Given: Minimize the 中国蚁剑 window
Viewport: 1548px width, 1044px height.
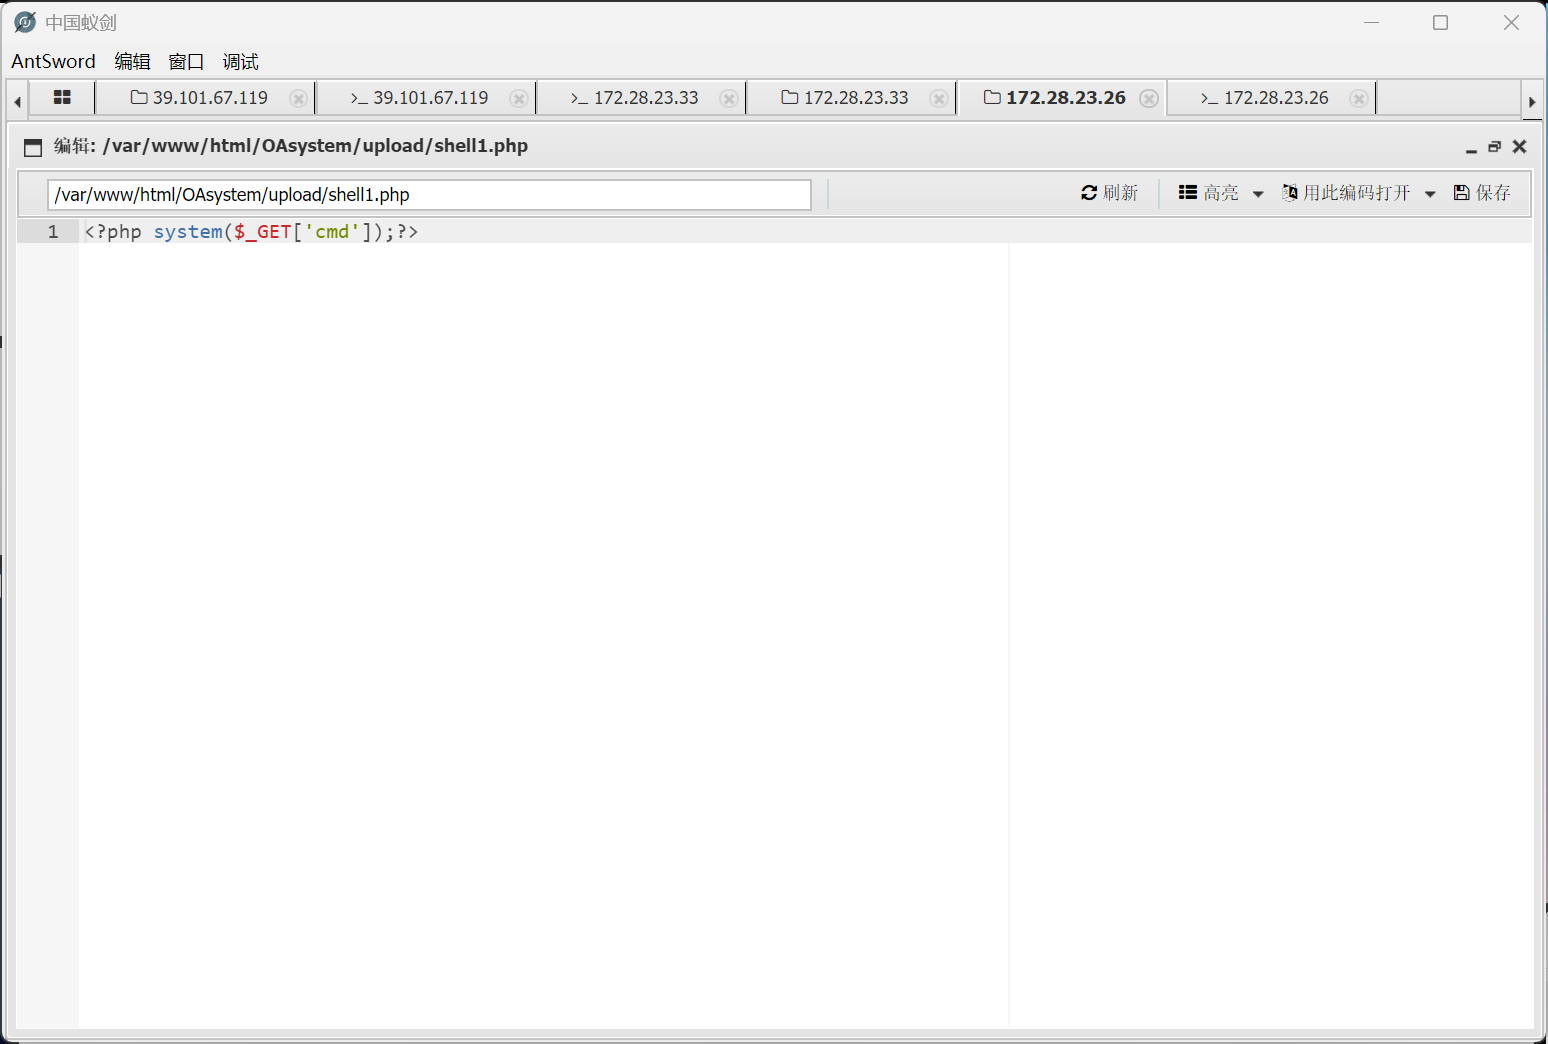Looking at the screenshot, I should [1371, 22].
